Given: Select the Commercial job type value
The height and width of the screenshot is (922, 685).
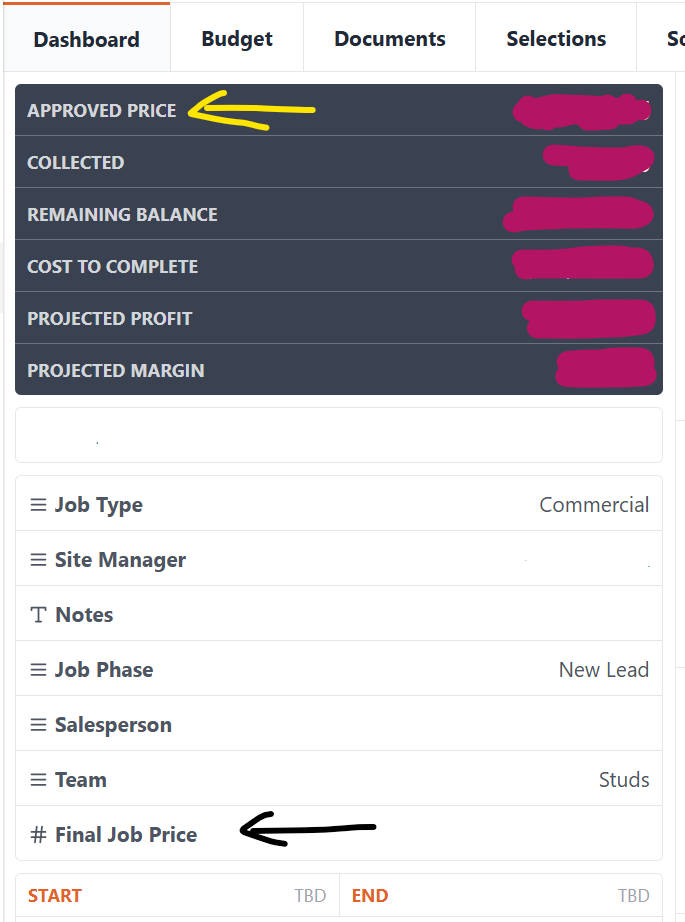Looking at the screenshot, I should (594, 505).
